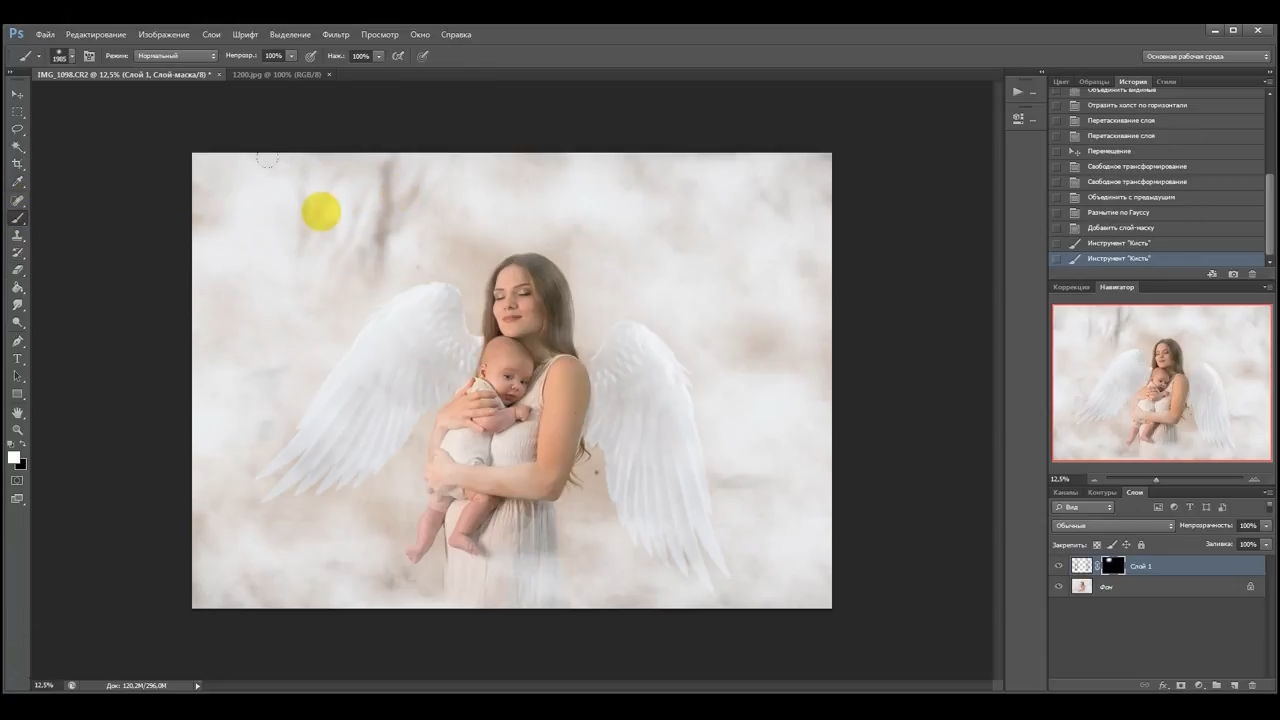Screen dimensions: 1280x720
Task: Open the Brush Preset picker arrow
Action: [x=72, y=56]
